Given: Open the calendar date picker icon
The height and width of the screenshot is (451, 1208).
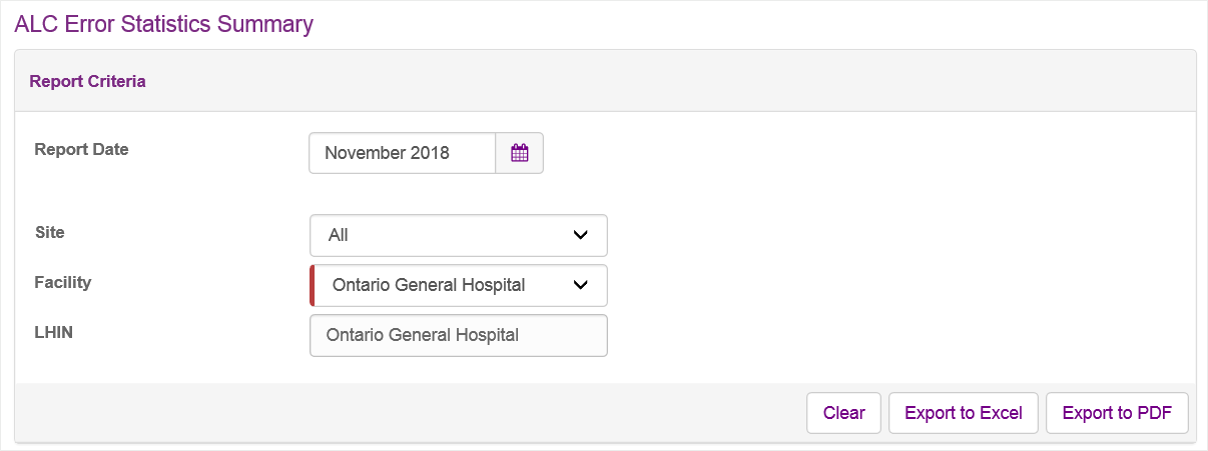Looking at the screenshot, I should (x=519, y=153).
